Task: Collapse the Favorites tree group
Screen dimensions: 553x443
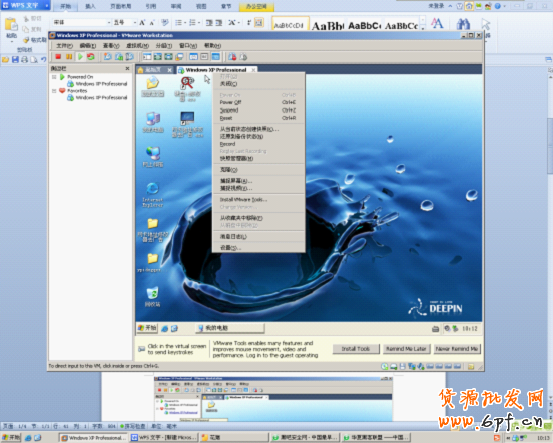Action: click(54, 91)
